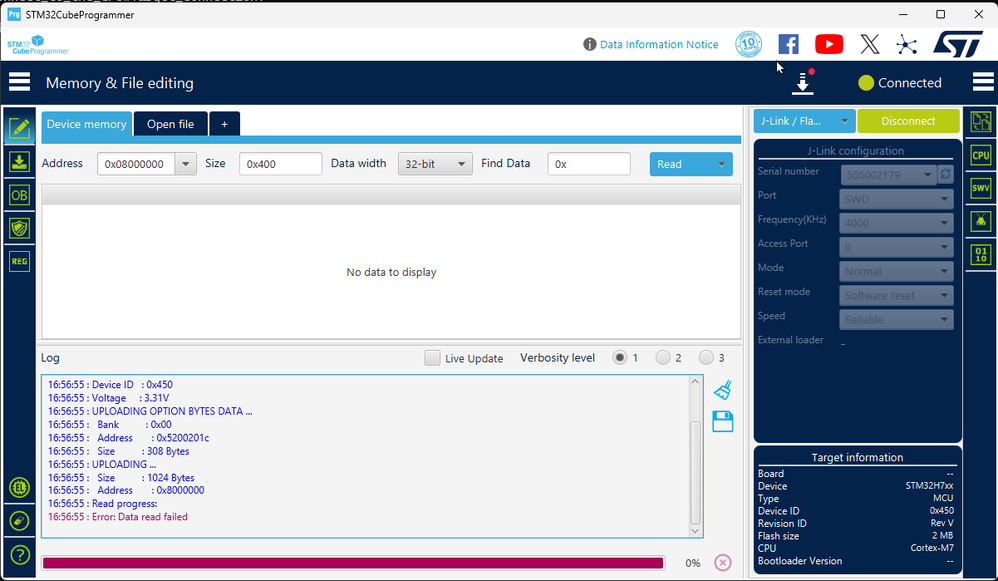Open the Erasing & Programming download icon

[19, 162]
